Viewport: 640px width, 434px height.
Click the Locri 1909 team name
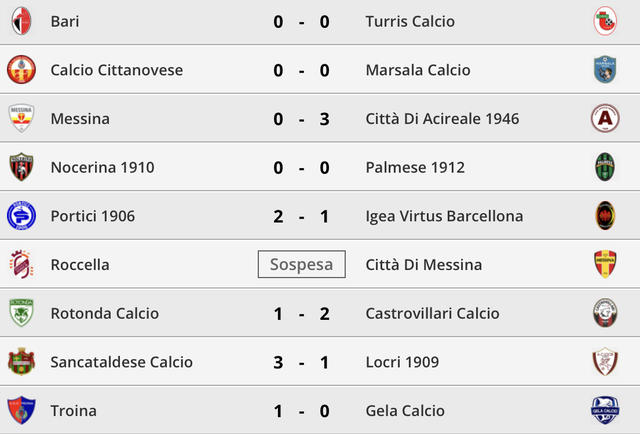pos(405,362)
